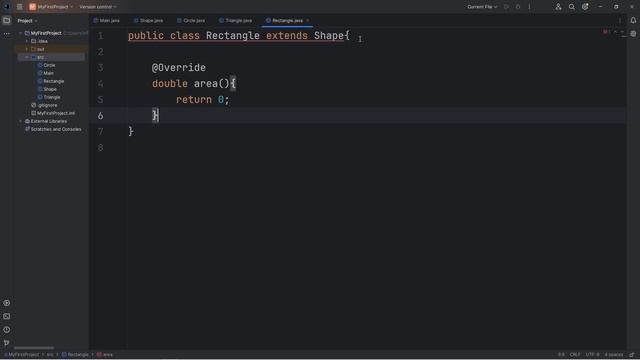Open the Problems tool window icon

click(x=7, y=329)
